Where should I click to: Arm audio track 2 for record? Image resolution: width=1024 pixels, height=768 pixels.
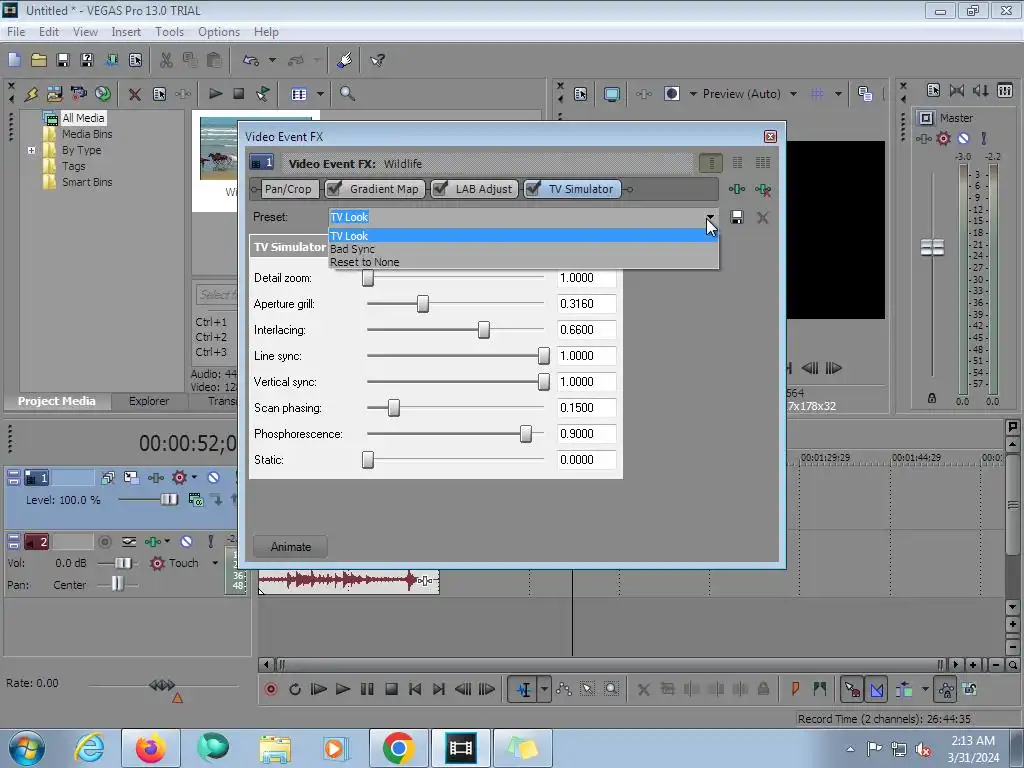(104, 541)
